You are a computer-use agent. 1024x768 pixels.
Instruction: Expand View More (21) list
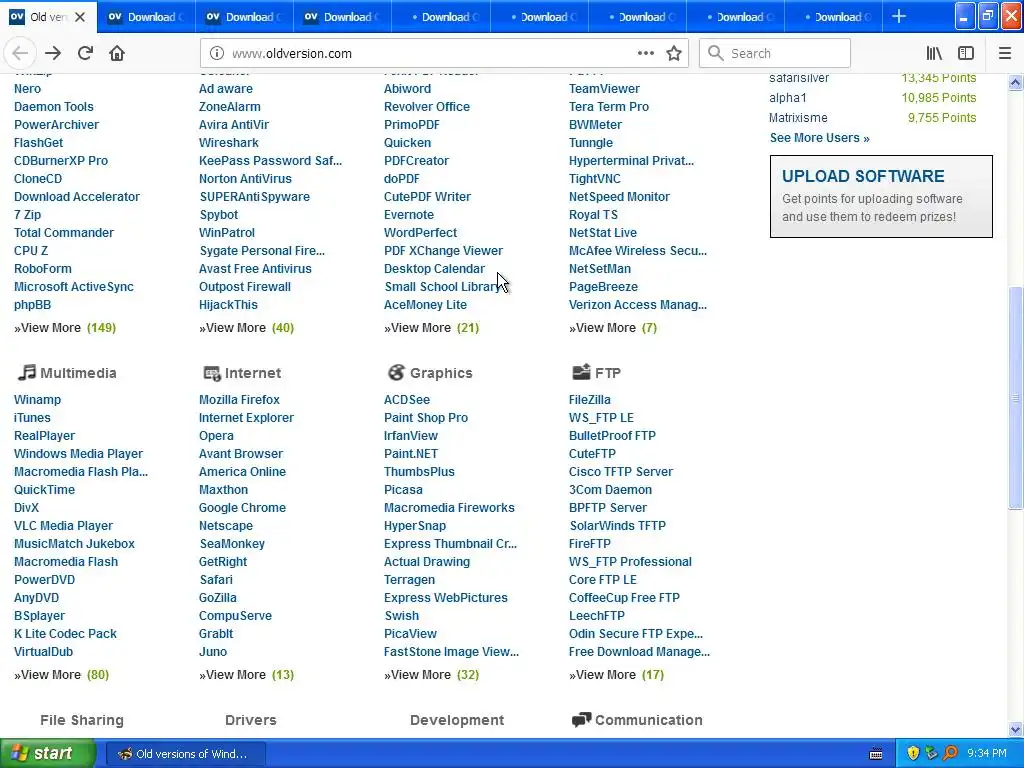click(x=432, y=328)
